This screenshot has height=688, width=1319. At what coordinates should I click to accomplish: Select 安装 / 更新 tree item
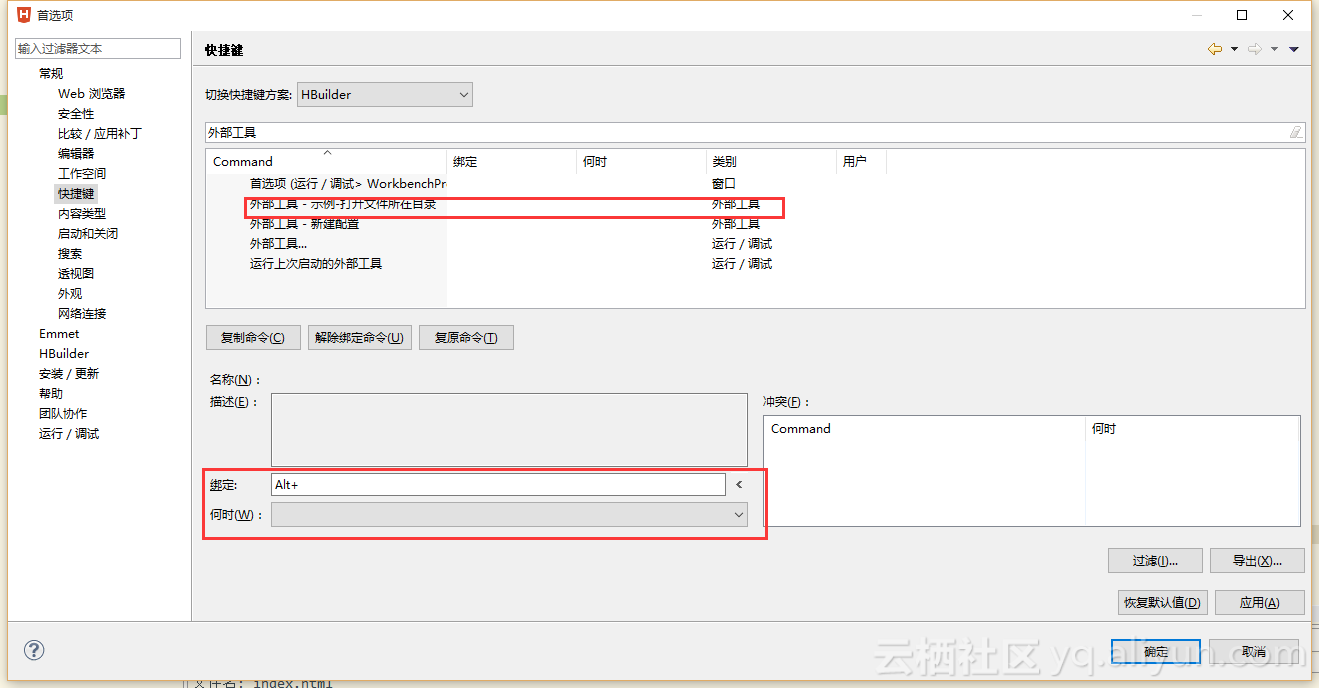[69, 373]
